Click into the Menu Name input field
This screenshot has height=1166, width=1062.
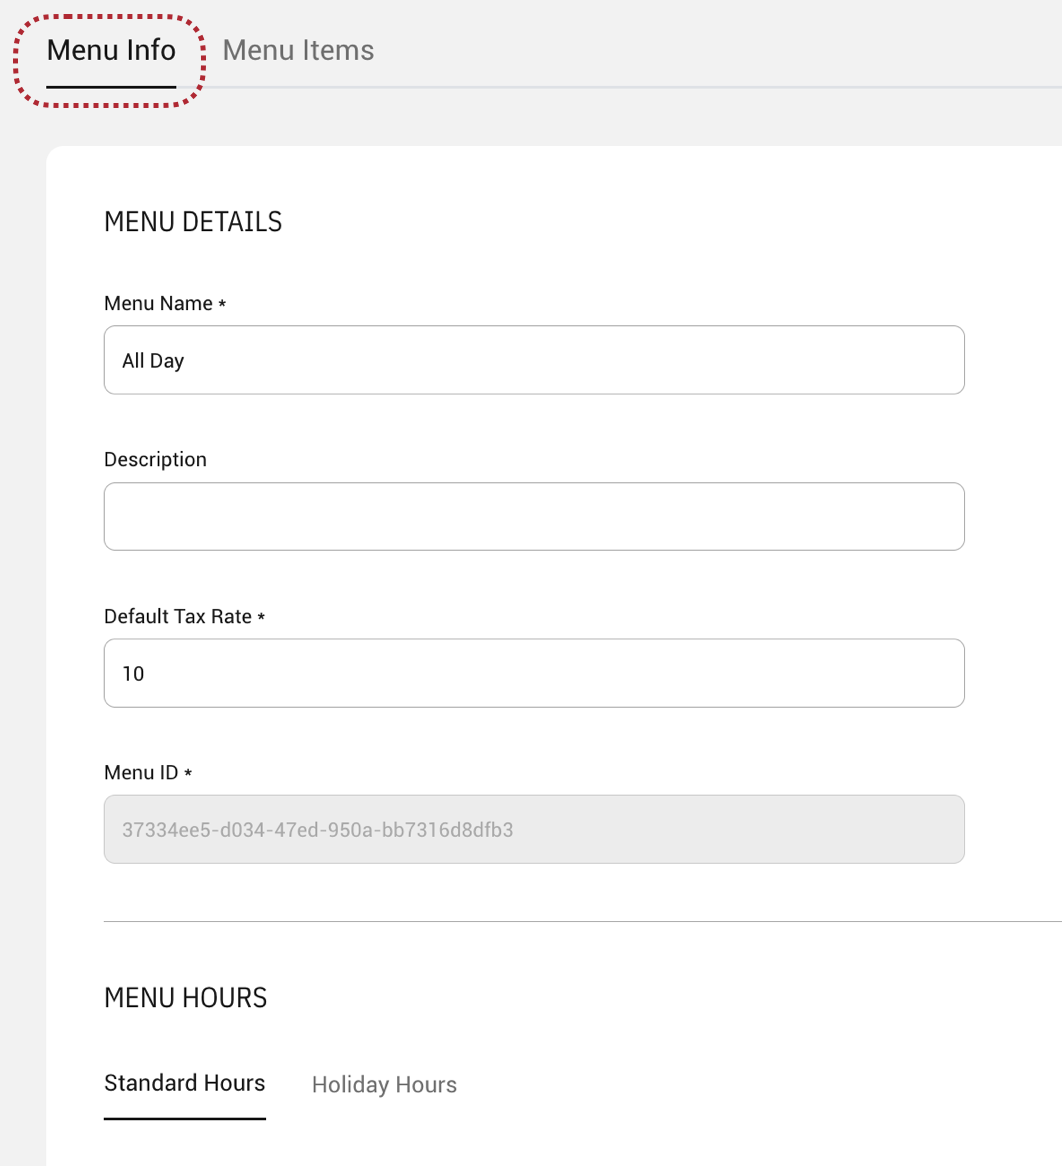point(534,360)
